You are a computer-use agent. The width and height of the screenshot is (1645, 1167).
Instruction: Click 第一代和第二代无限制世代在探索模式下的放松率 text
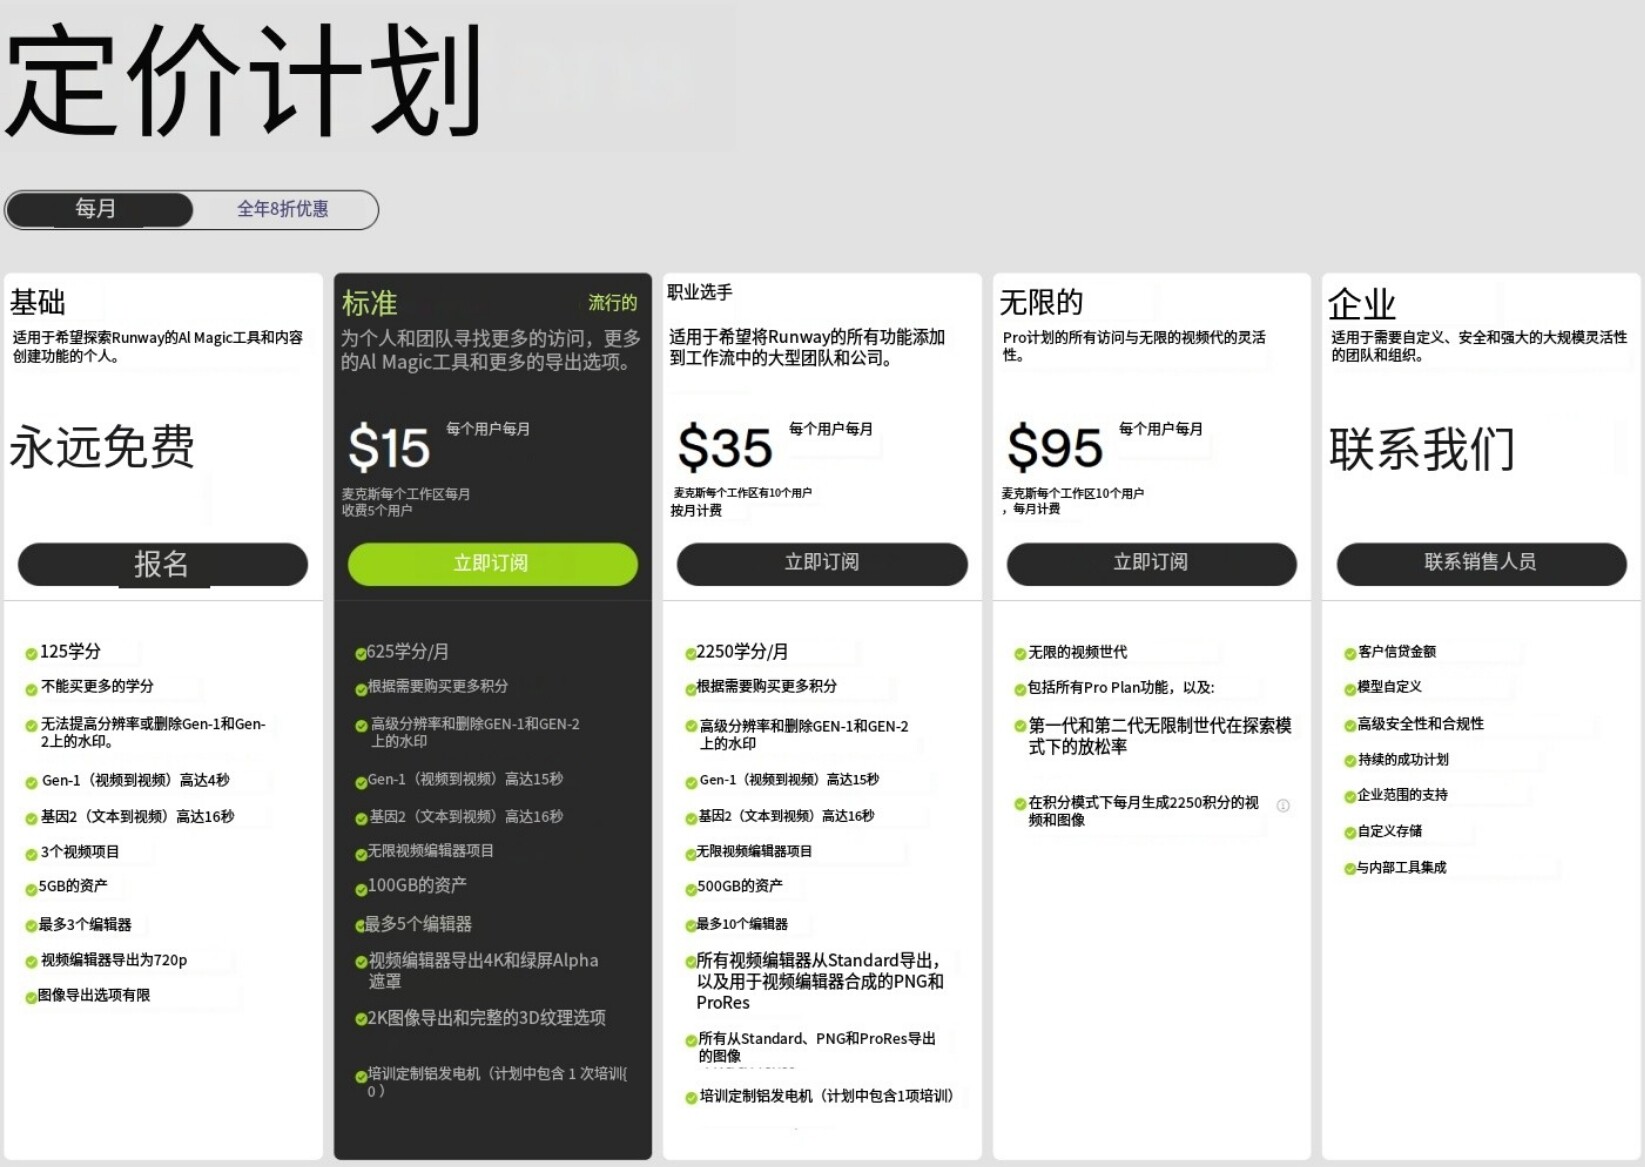[1160, 736]
